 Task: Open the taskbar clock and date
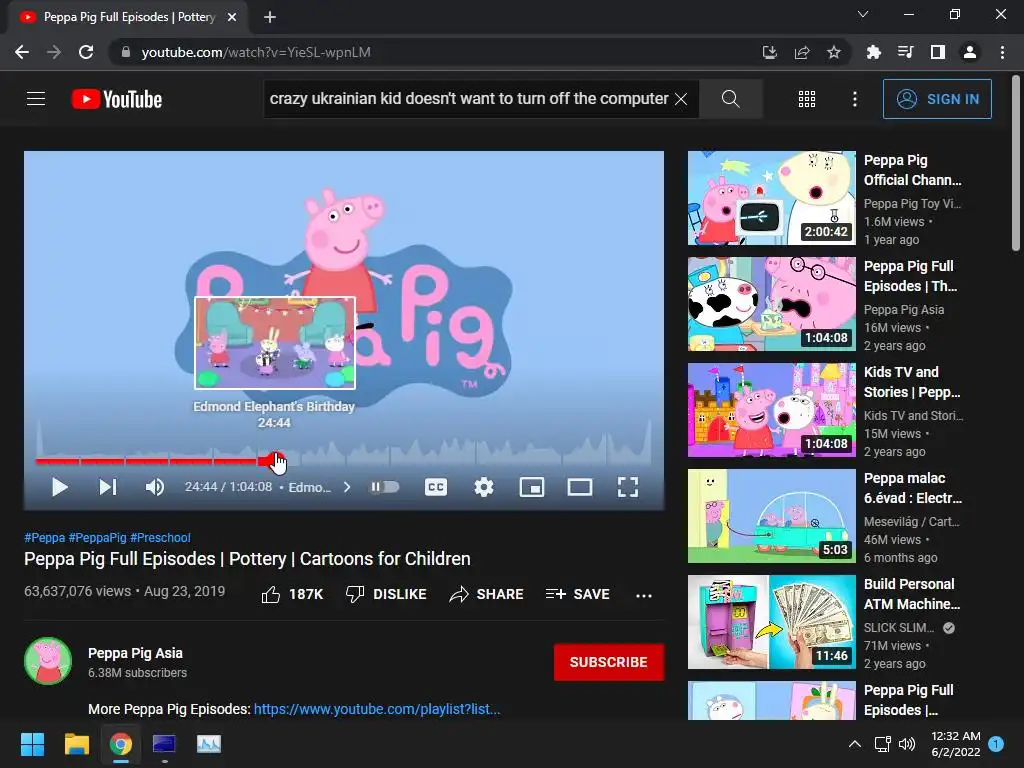coord(955,744)
